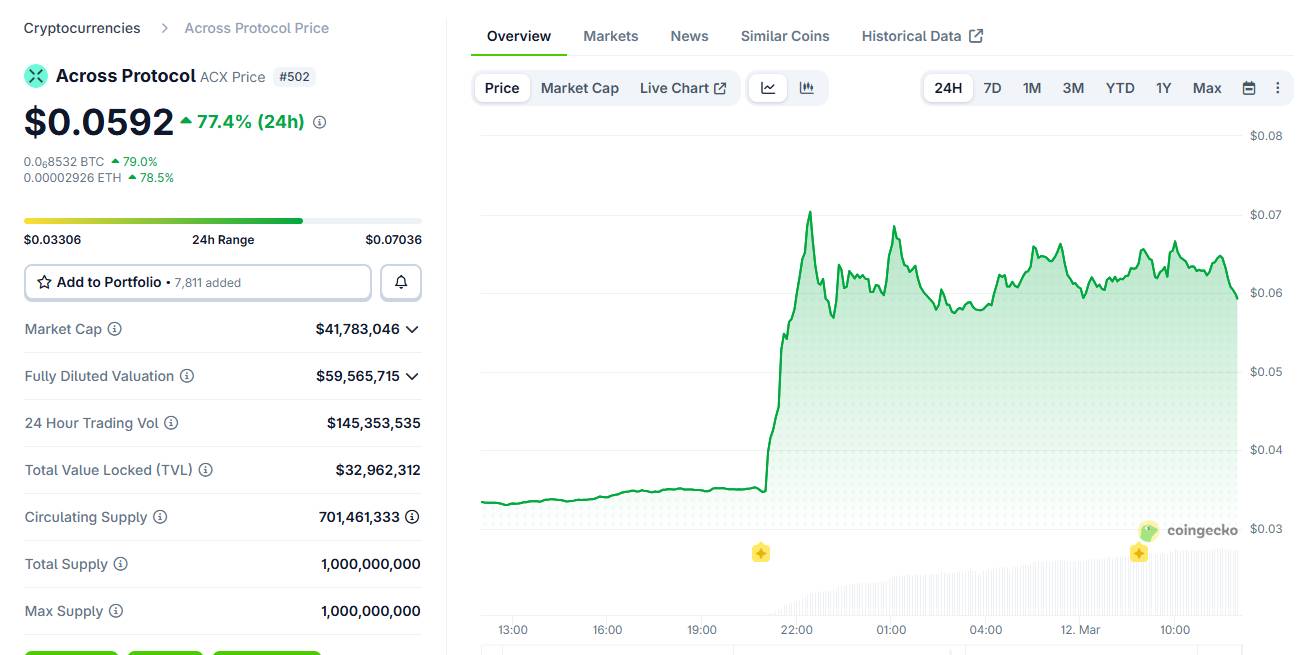The image size is (1305, 655).
Task: Open the News tab
Action: pos(688,36)
